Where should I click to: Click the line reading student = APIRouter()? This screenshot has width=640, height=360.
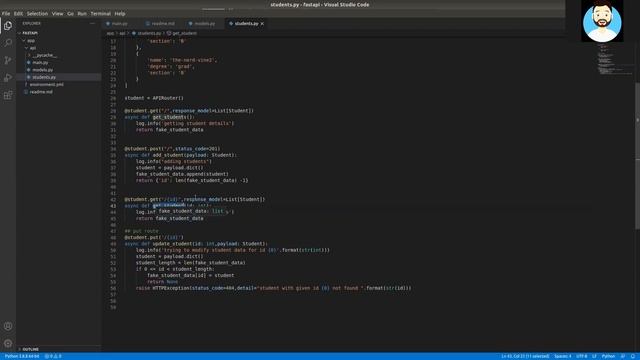pyautogui.click(x=154, y=98)
